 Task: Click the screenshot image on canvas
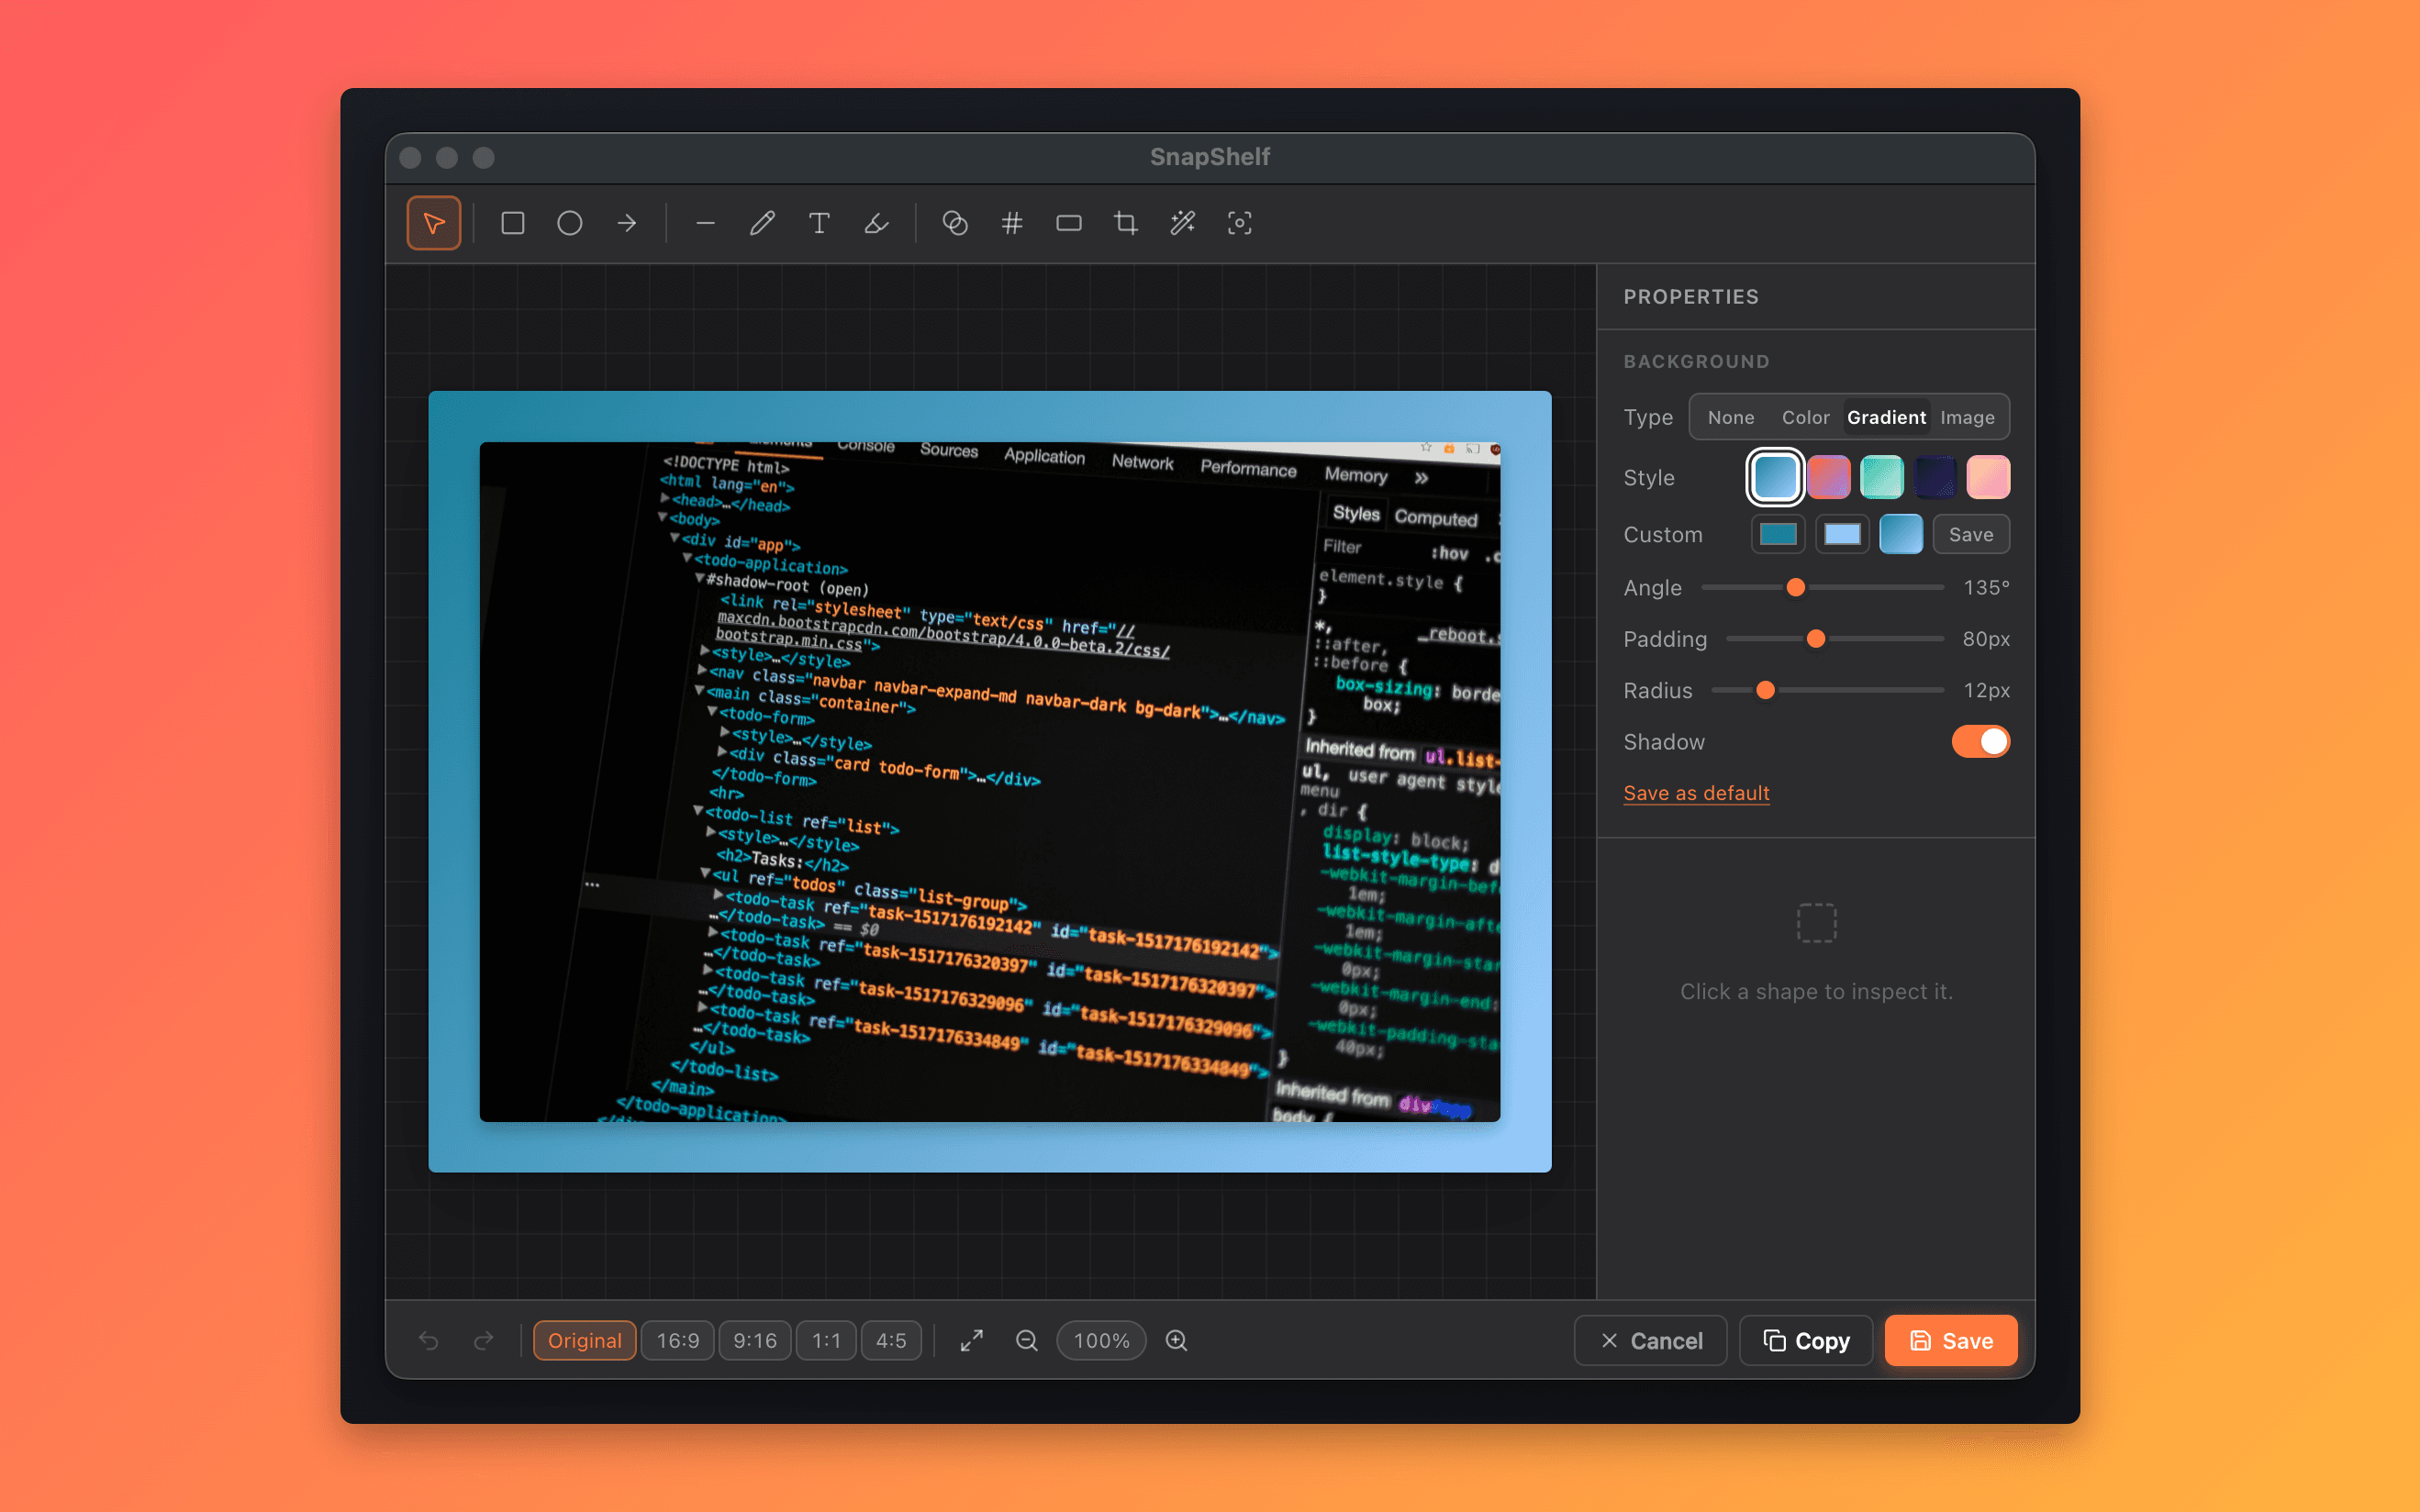(x=990, y=781)
